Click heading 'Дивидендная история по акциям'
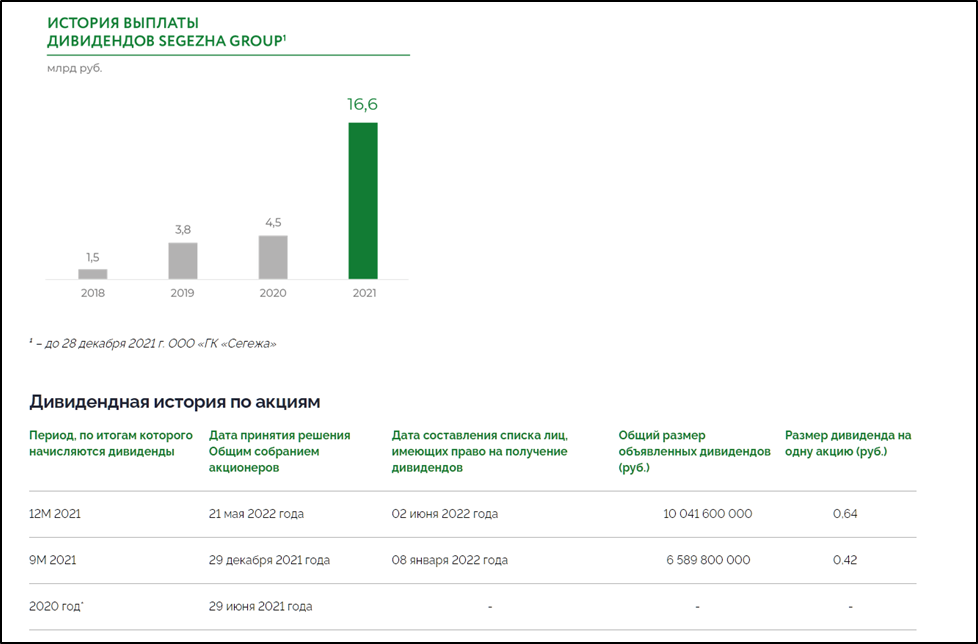Screen dimensions: 978x644 [175, 402]
